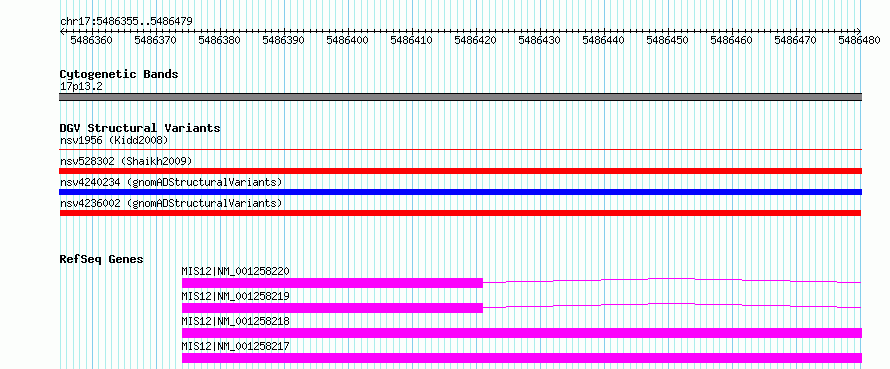Image resolution: width=890 pixels, height=369 pixels.
Task: Select ruler position 5486380
Action: tap(219, 40)
